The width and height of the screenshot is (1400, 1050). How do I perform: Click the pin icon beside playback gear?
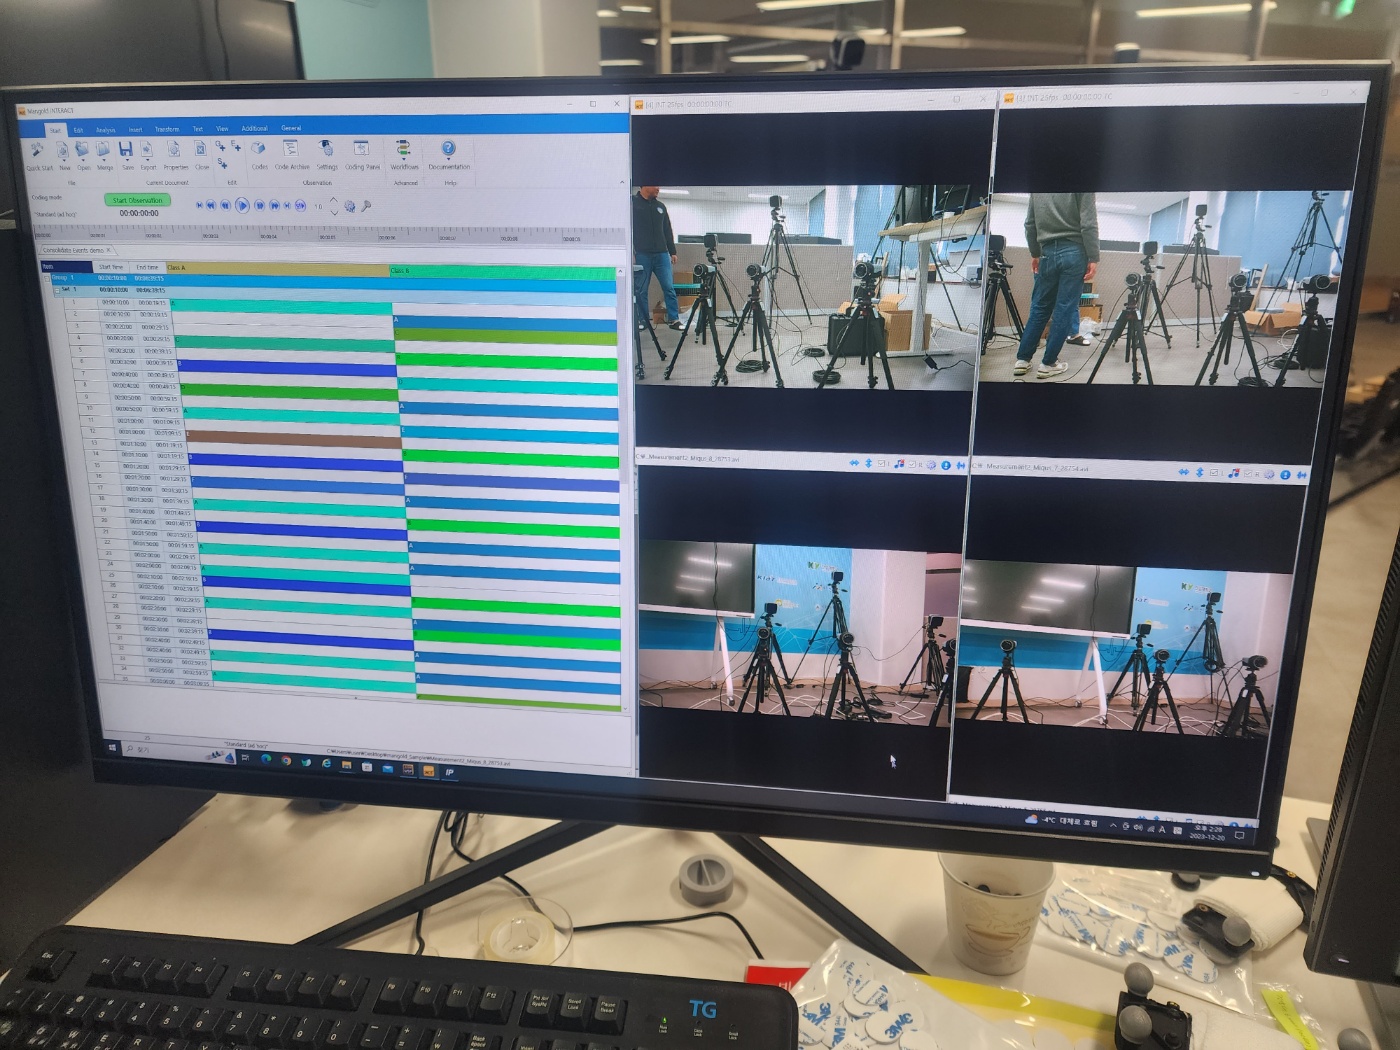(x=366, y=206)
